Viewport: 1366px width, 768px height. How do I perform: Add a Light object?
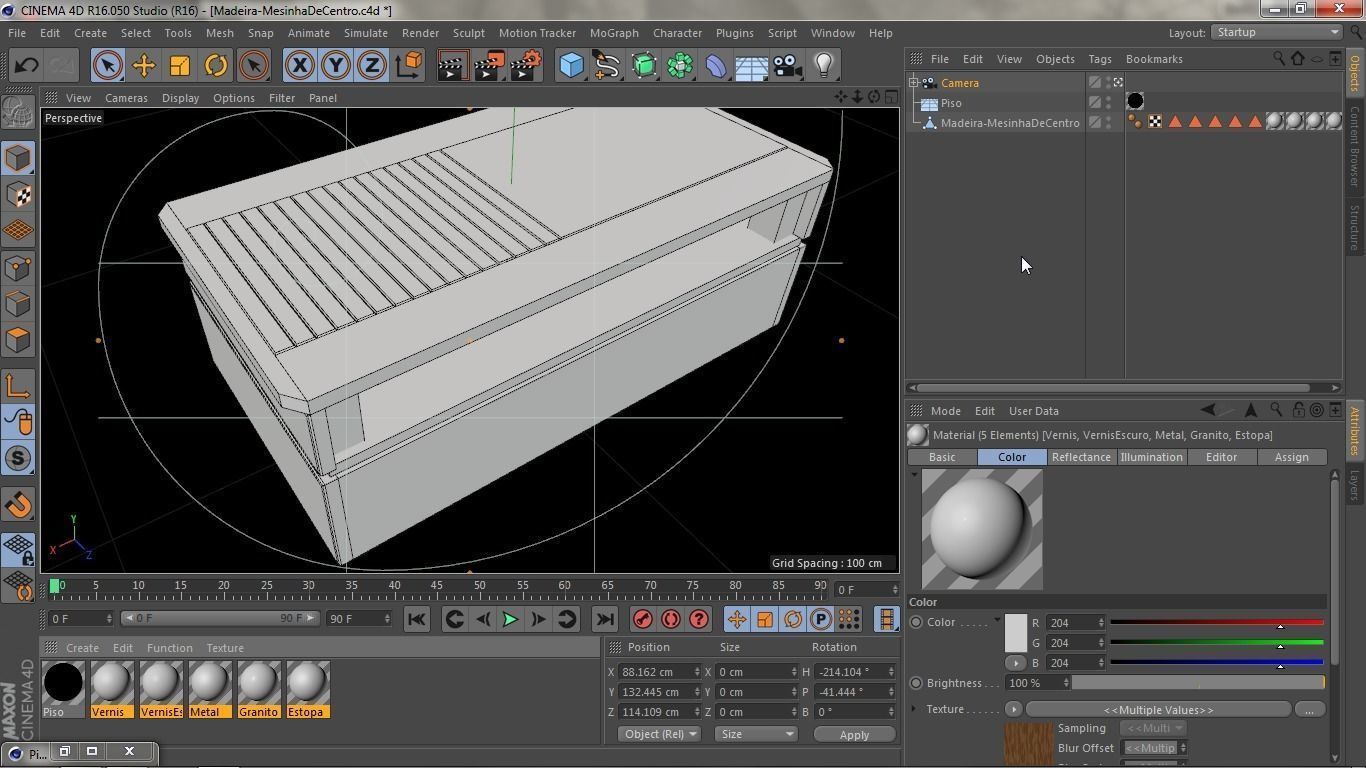pos(824,66)
